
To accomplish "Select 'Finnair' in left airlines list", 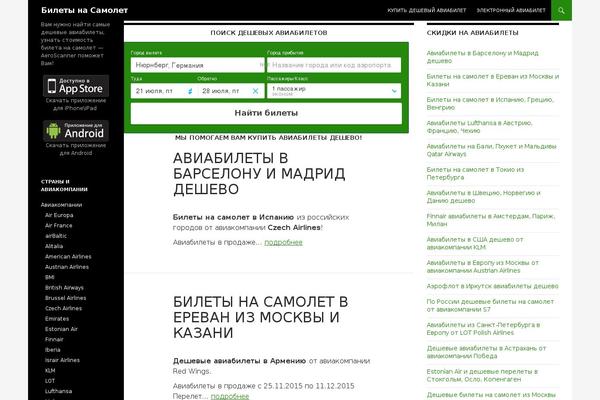I will pos(54,339).
